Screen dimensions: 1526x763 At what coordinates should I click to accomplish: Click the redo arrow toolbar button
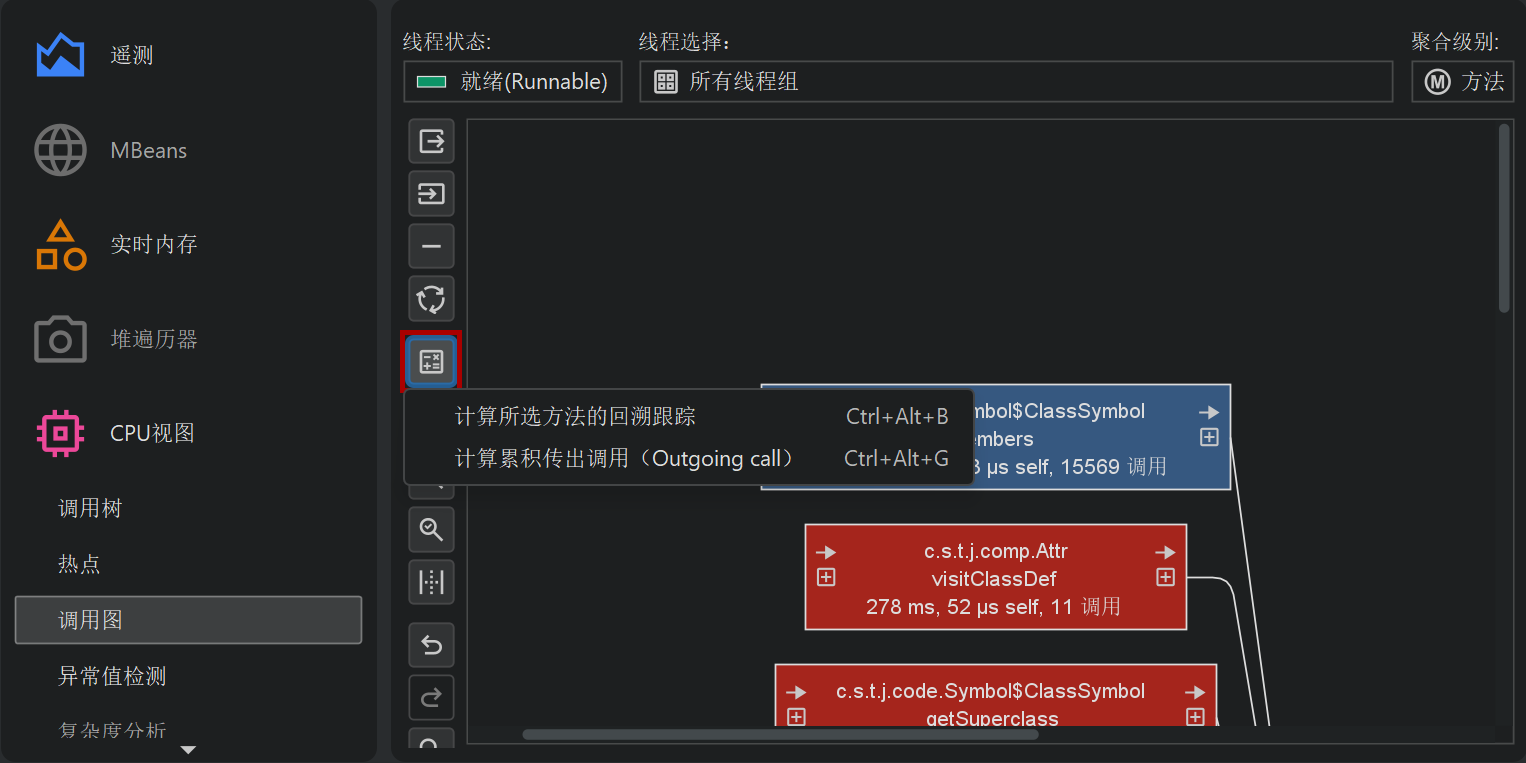(431, 698)
